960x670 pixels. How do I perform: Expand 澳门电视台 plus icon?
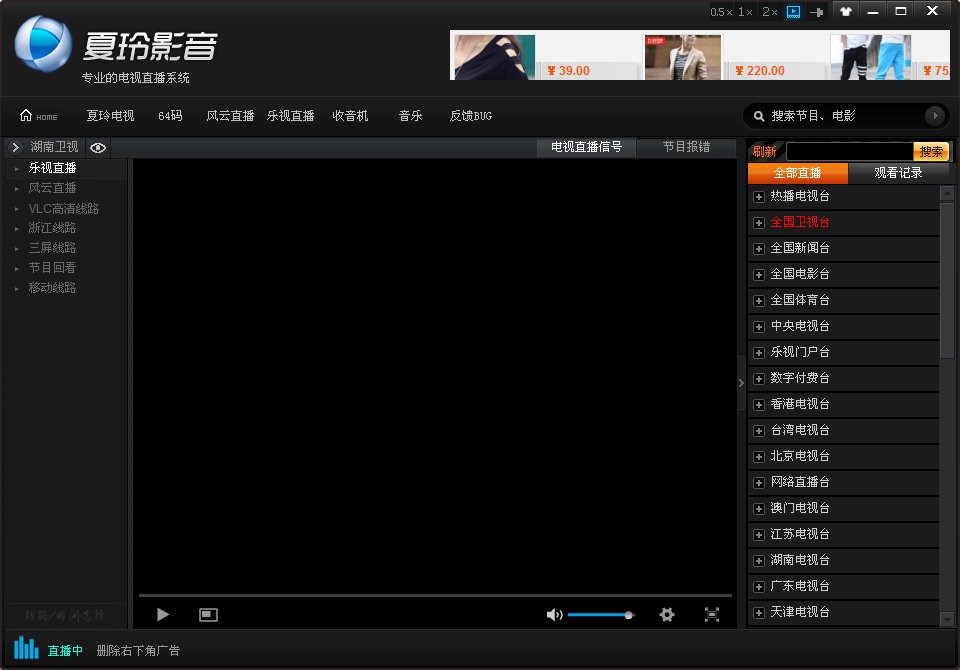point(759,509)
